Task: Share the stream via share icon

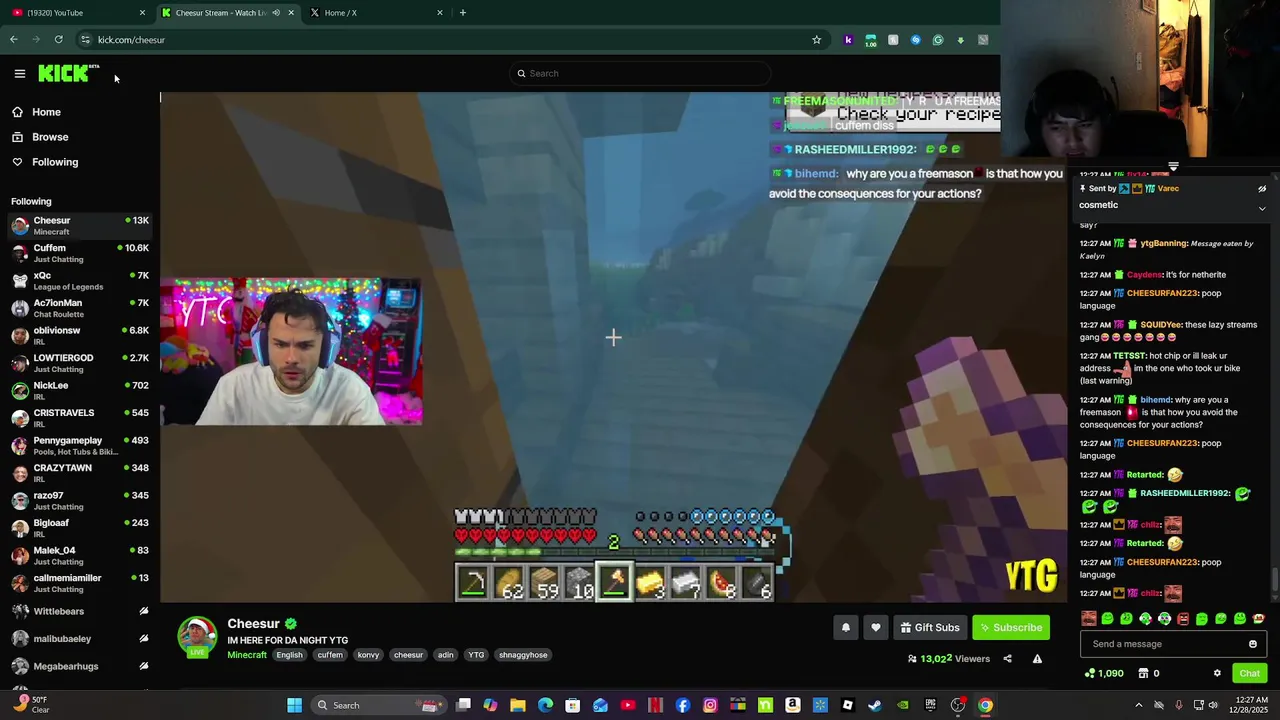Action: 1007,659
